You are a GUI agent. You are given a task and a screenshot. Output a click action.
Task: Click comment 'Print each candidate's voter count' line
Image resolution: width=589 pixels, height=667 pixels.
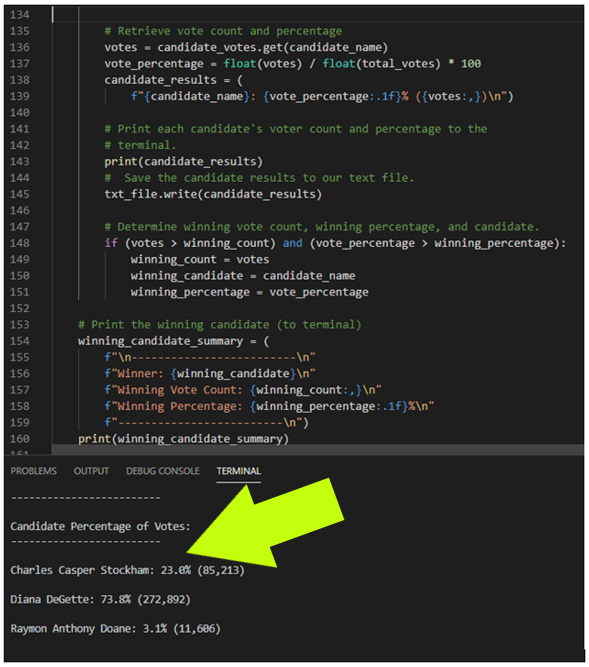(x=296, y=129)
